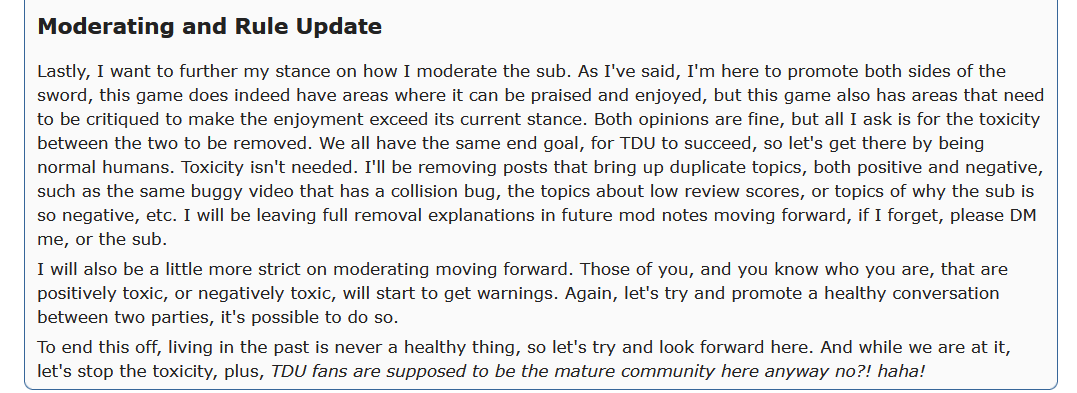Click the words "positively toxic"
Viewport: 1077px width, 393px height.
(100, 293)
